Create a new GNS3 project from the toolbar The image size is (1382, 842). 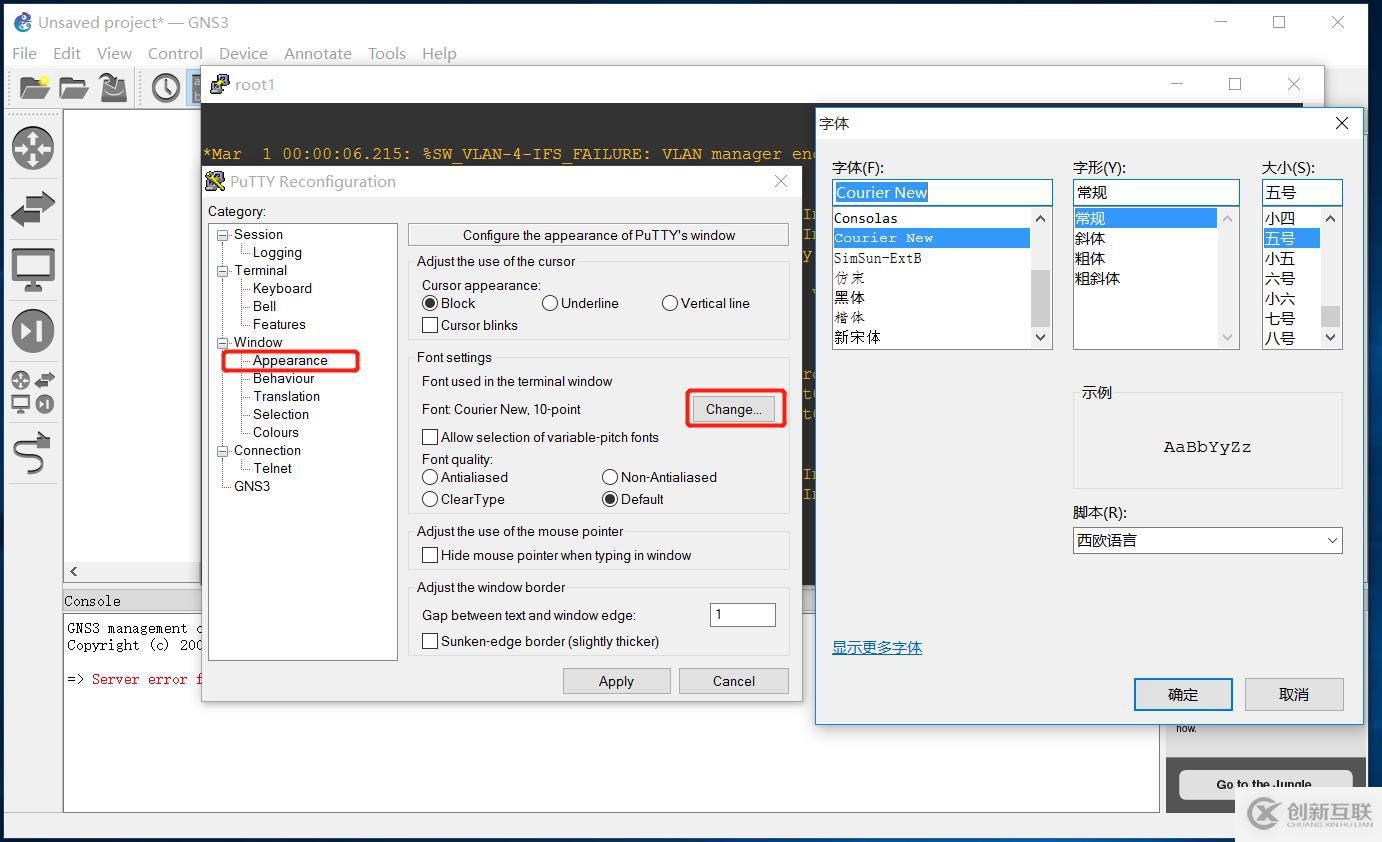34,88
